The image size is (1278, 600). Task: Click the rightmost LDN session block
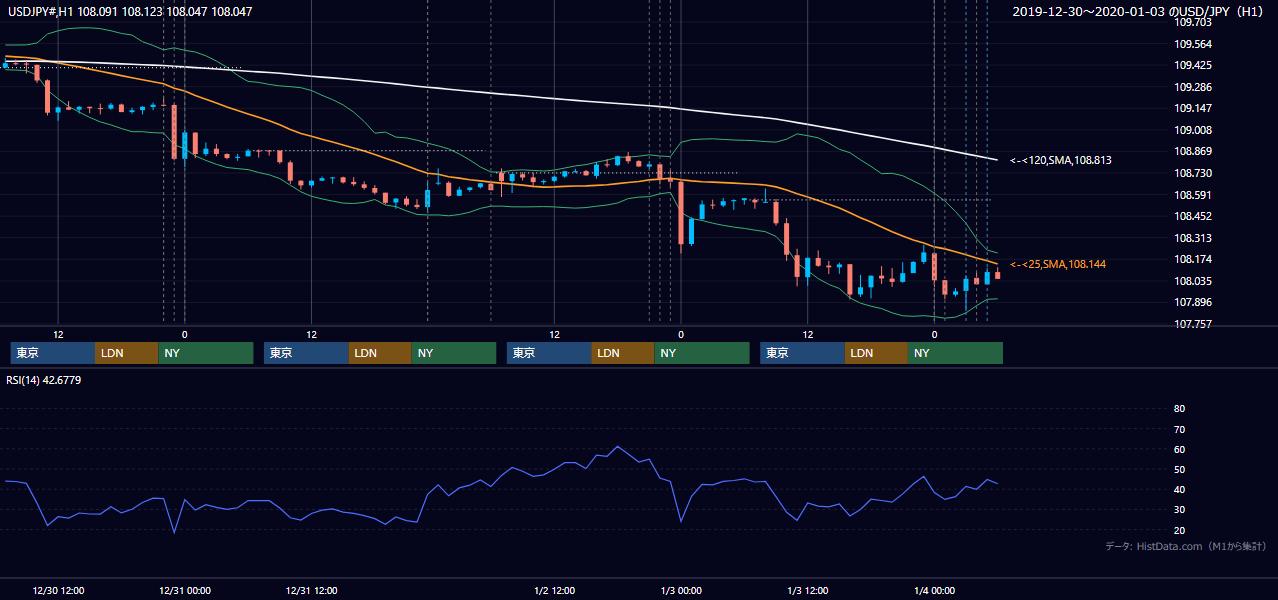(x=876, y=353)
